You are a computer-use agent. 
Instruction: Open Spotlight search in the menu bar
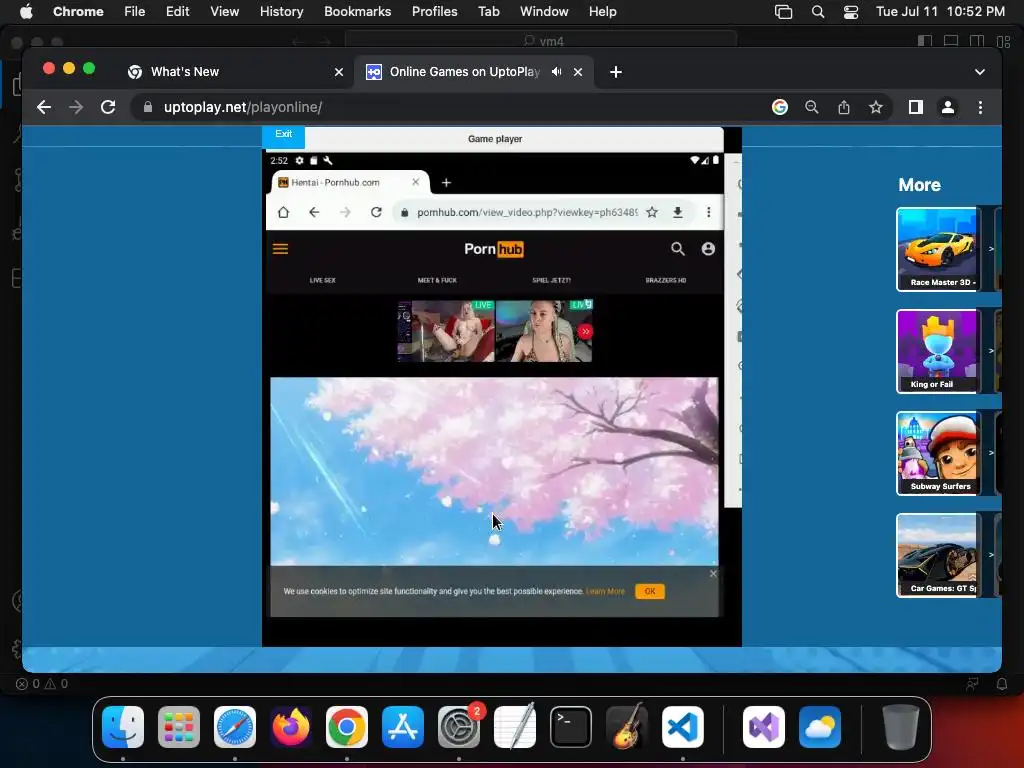[818, 12]
